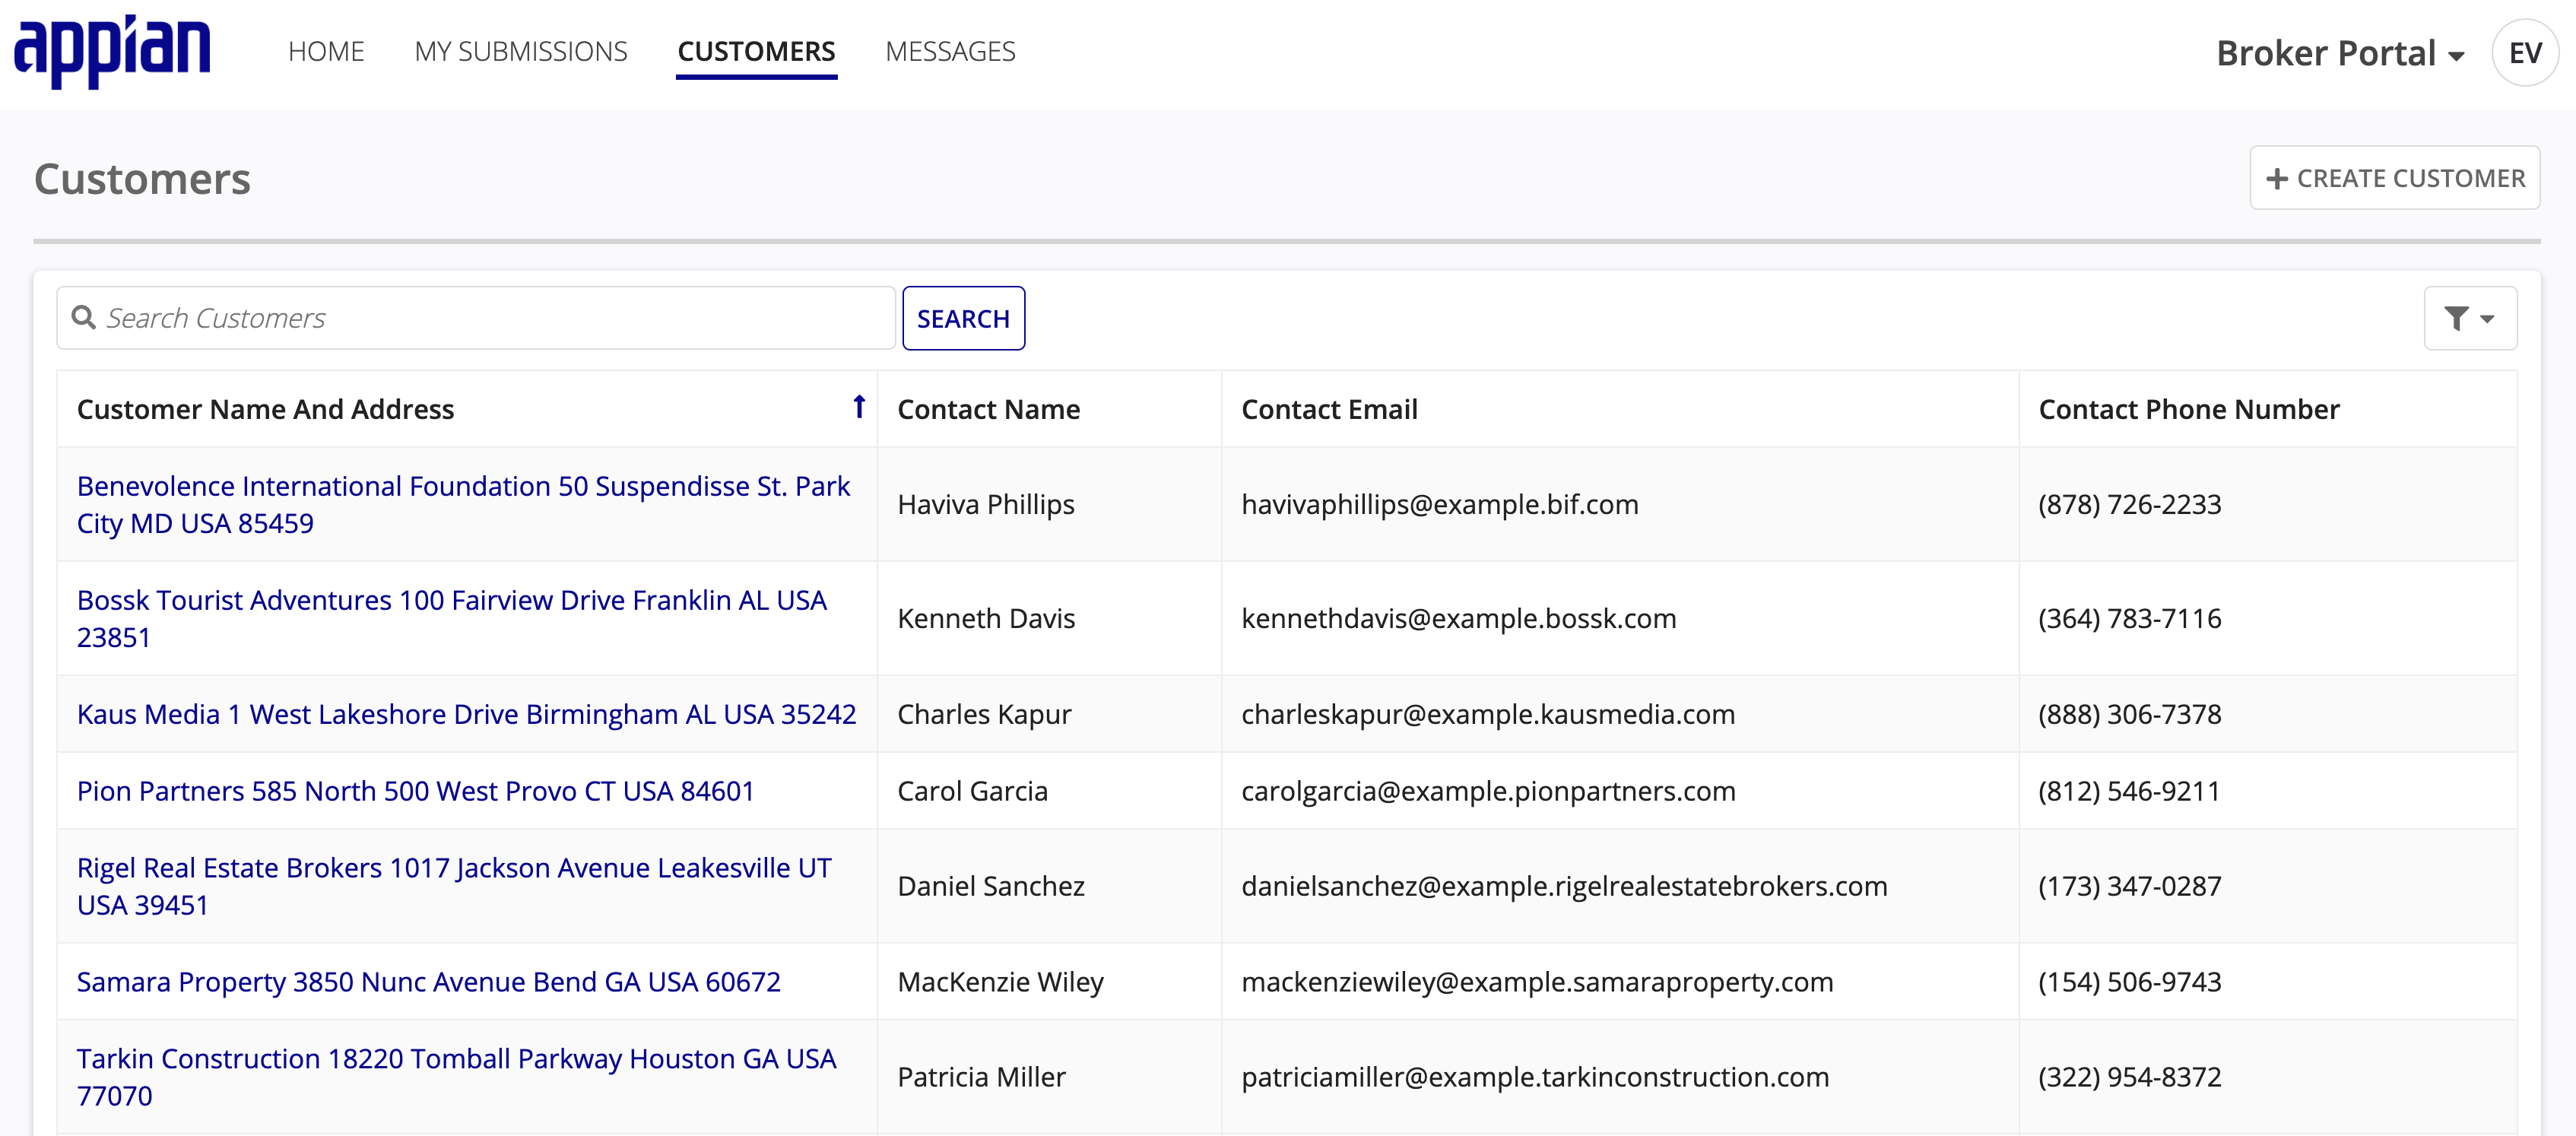Open Rigel Real Estate Brokers link

[x=454, y=886]
